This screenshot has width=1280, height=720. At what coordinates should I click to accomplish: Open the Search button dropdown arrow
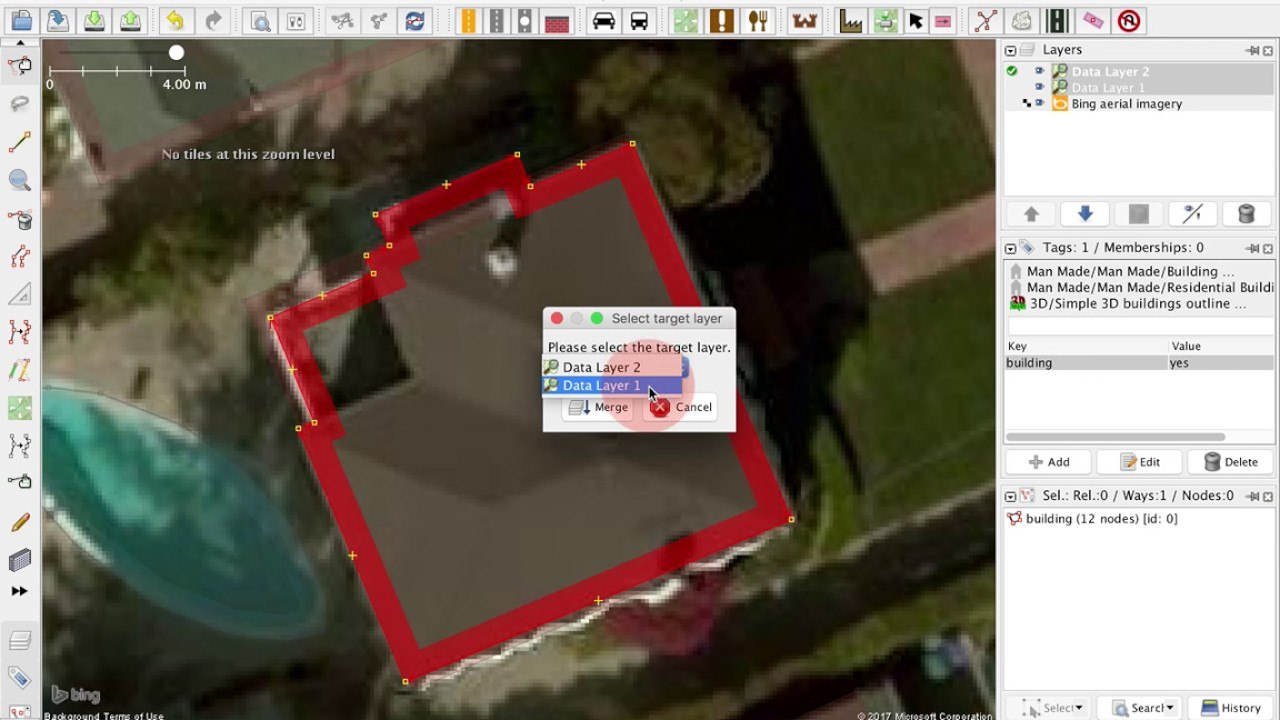point(1168,708)
